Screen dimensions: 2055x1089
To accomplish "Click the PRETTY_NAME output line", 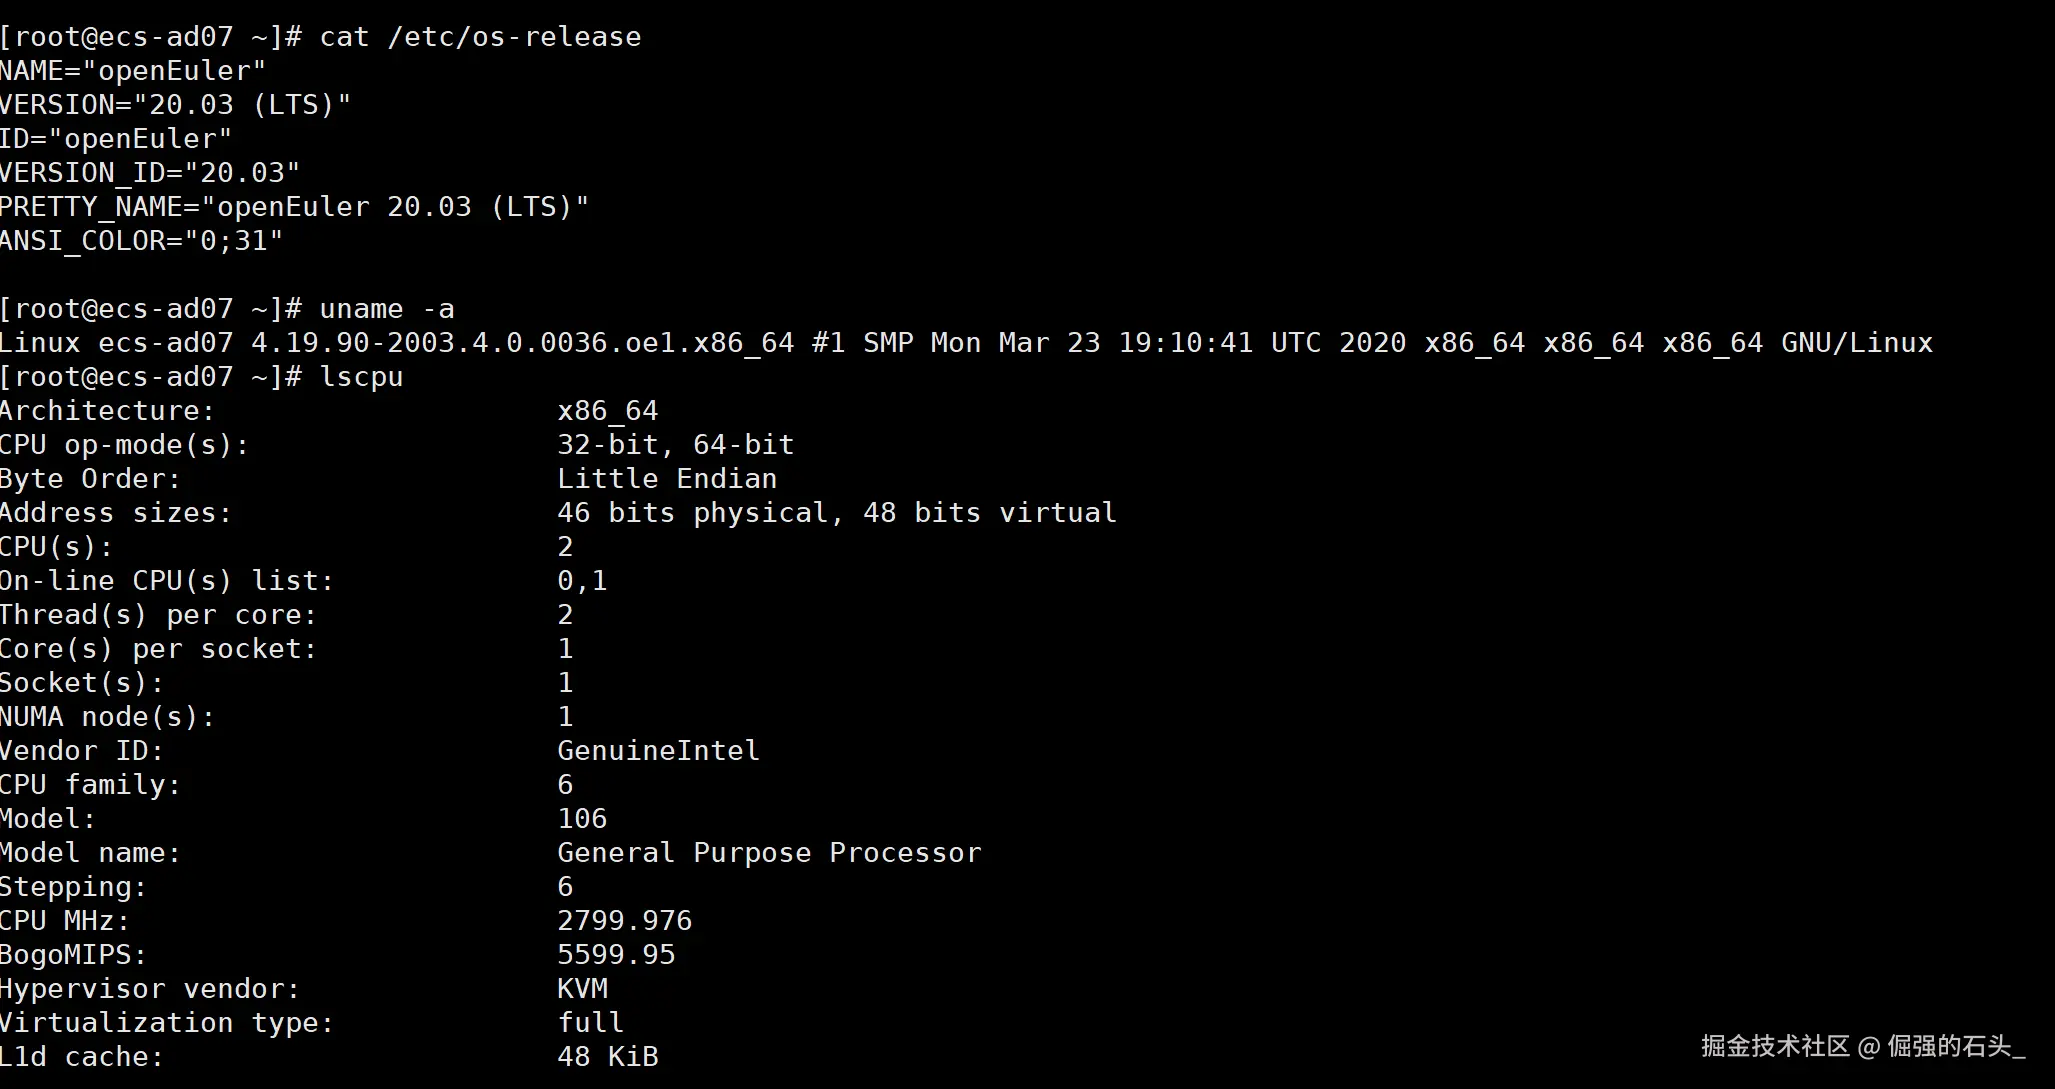I will (294, 207).
